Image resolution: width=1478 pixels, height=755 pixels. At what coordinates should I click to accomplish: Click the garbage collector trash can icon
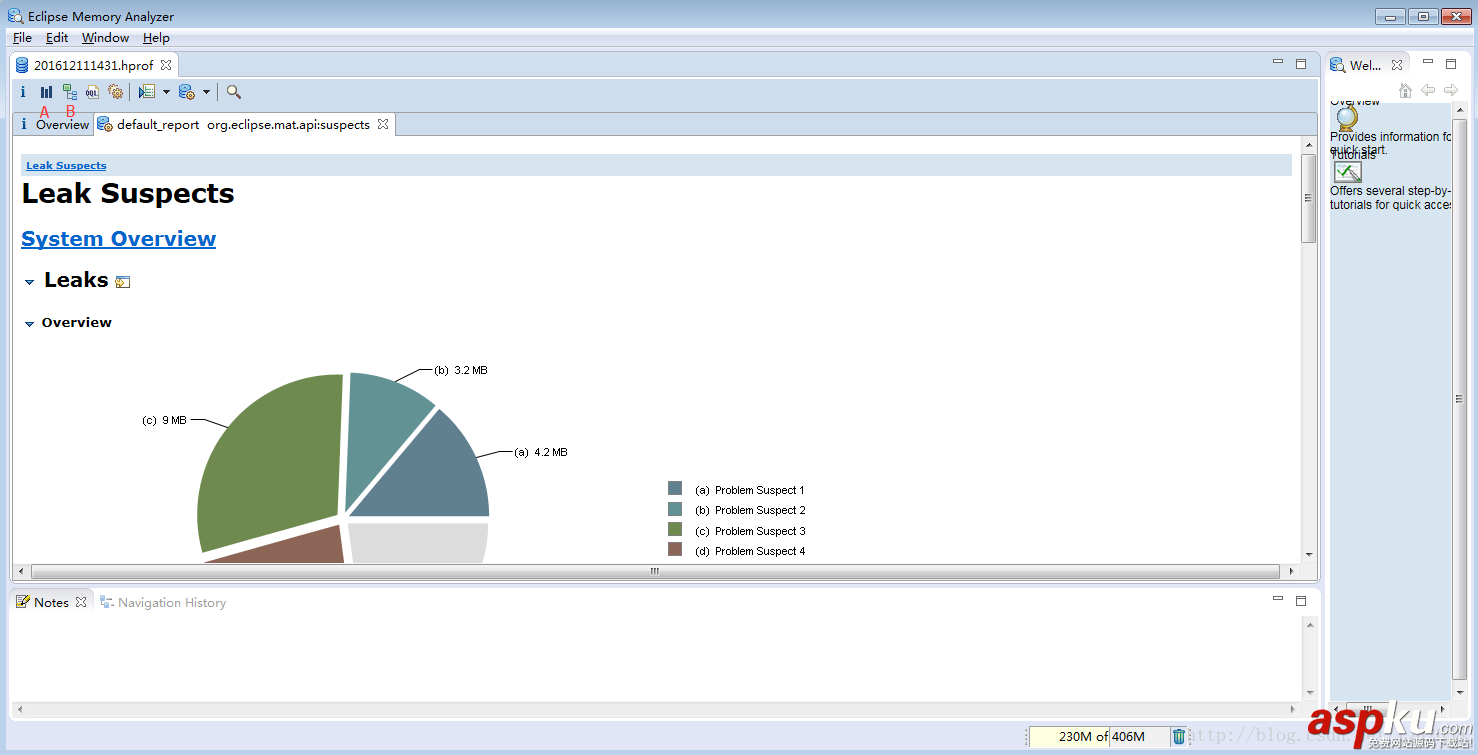coord(1179,736)
